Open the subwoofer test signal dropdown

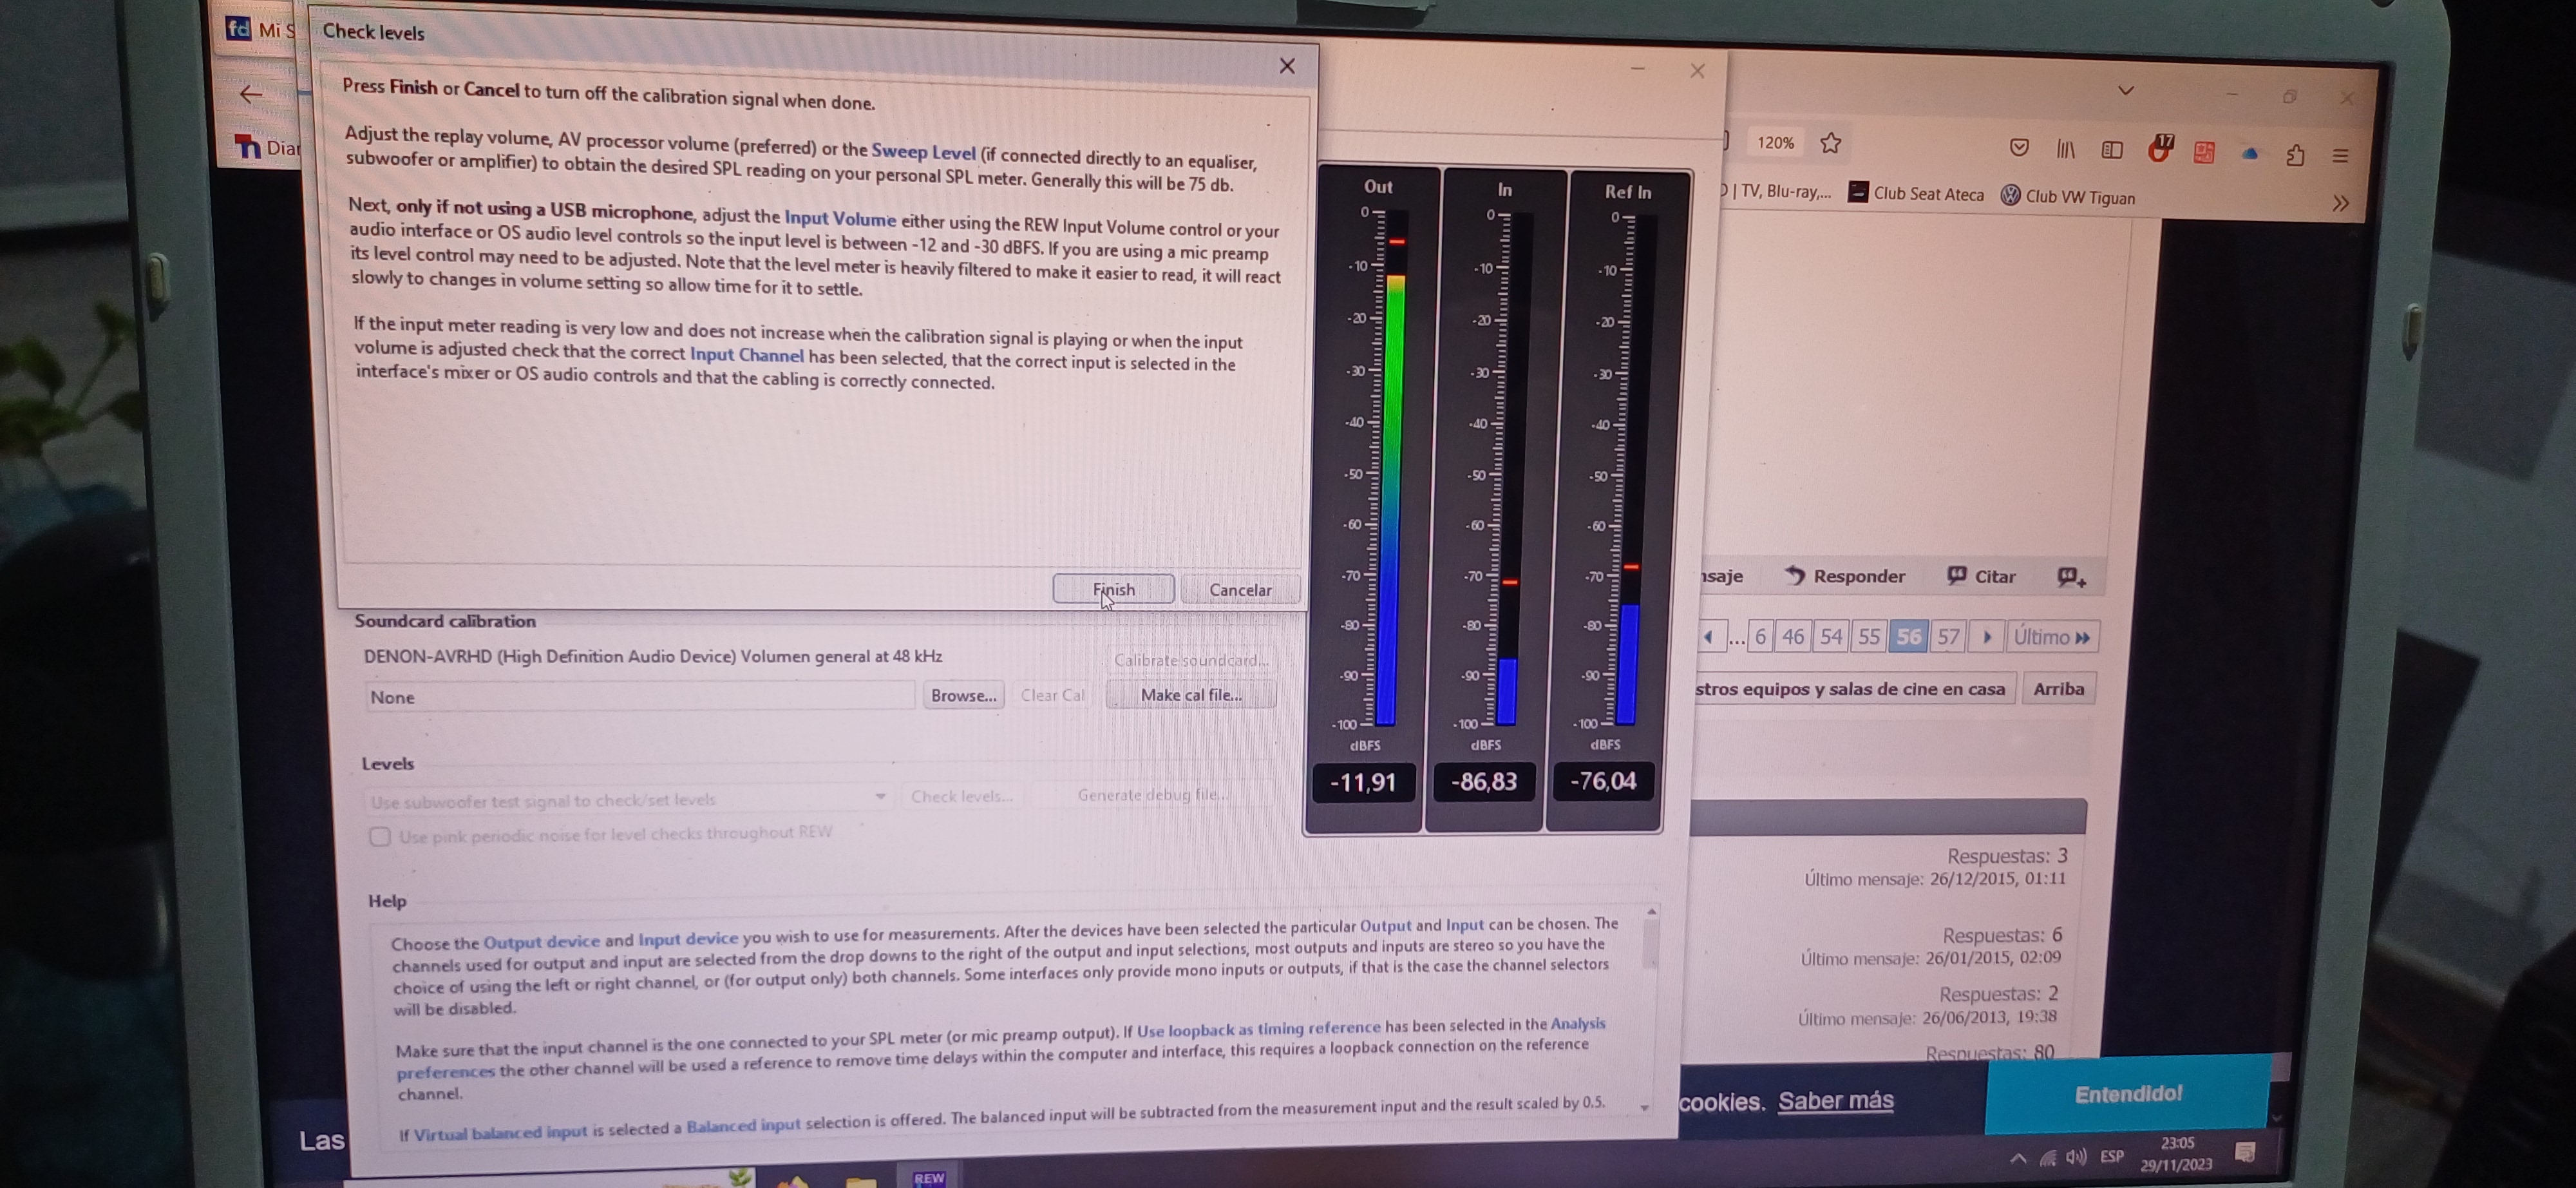[627, 800]
